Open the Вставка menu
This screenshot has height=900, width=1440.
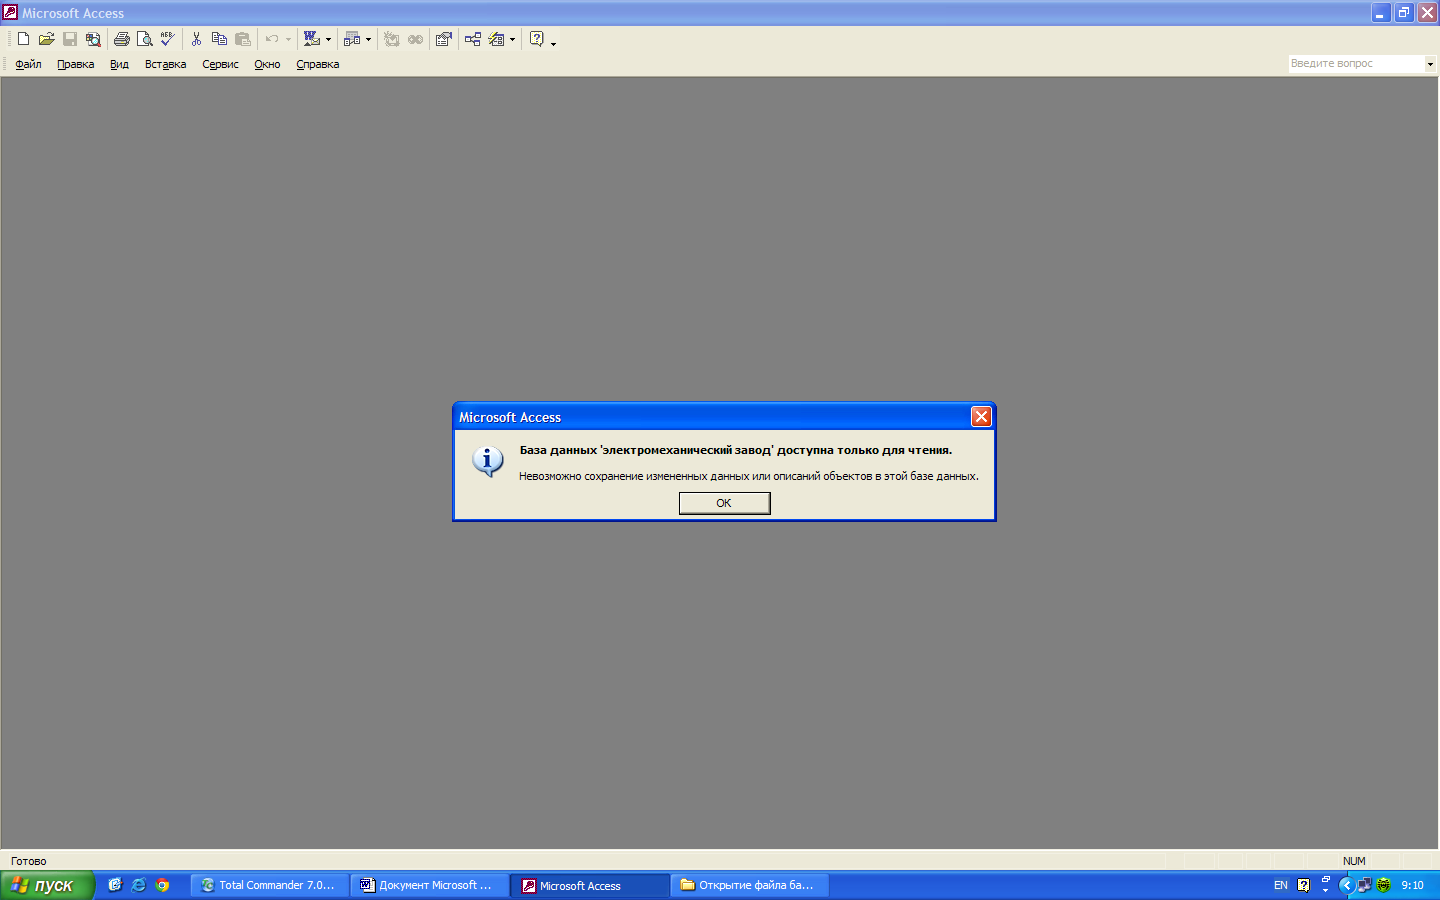(x=165, y=64)
